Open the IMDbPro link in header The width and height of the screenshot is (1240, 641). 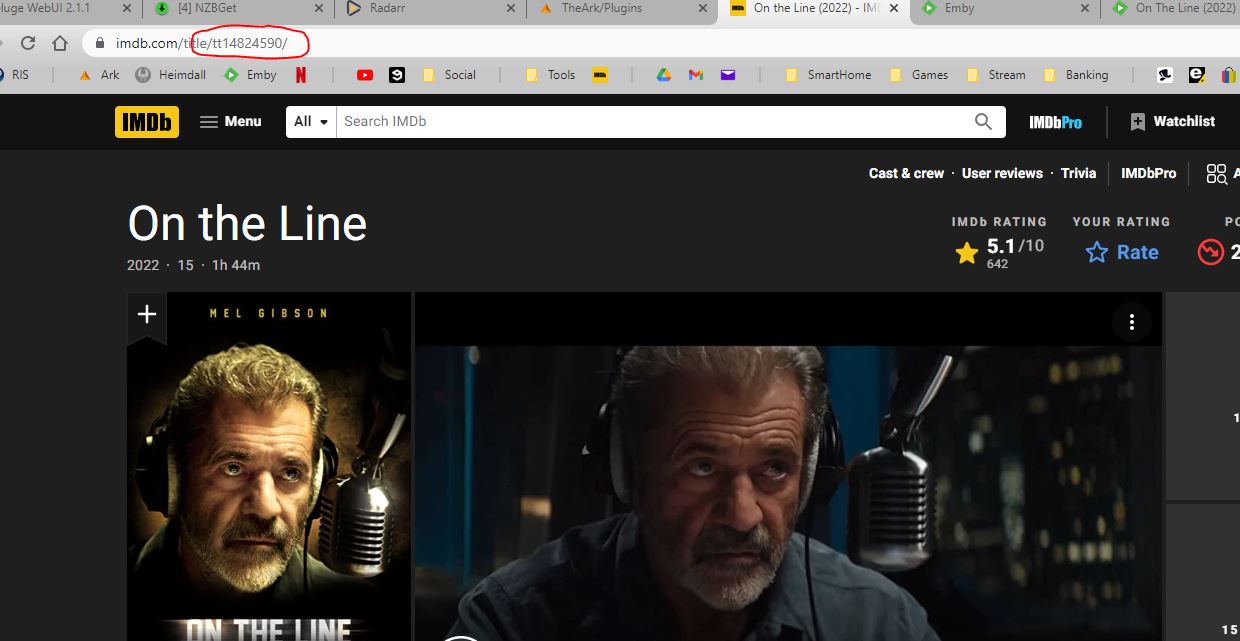(x=1055, y=122)
